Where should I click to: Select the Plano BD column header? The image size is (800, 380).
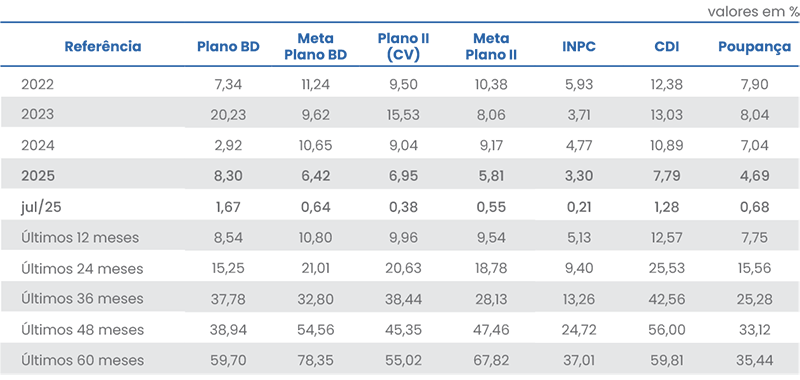[229, 47]
